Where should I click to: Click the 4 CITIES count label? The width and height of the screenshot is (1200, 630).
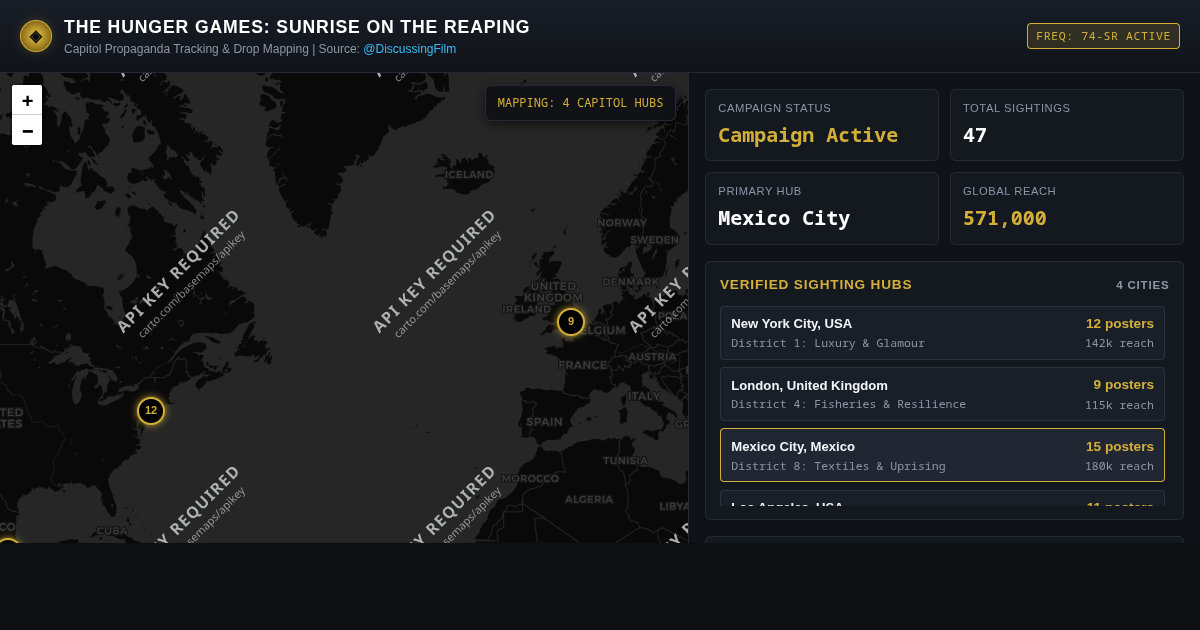tap(1142, 285)
